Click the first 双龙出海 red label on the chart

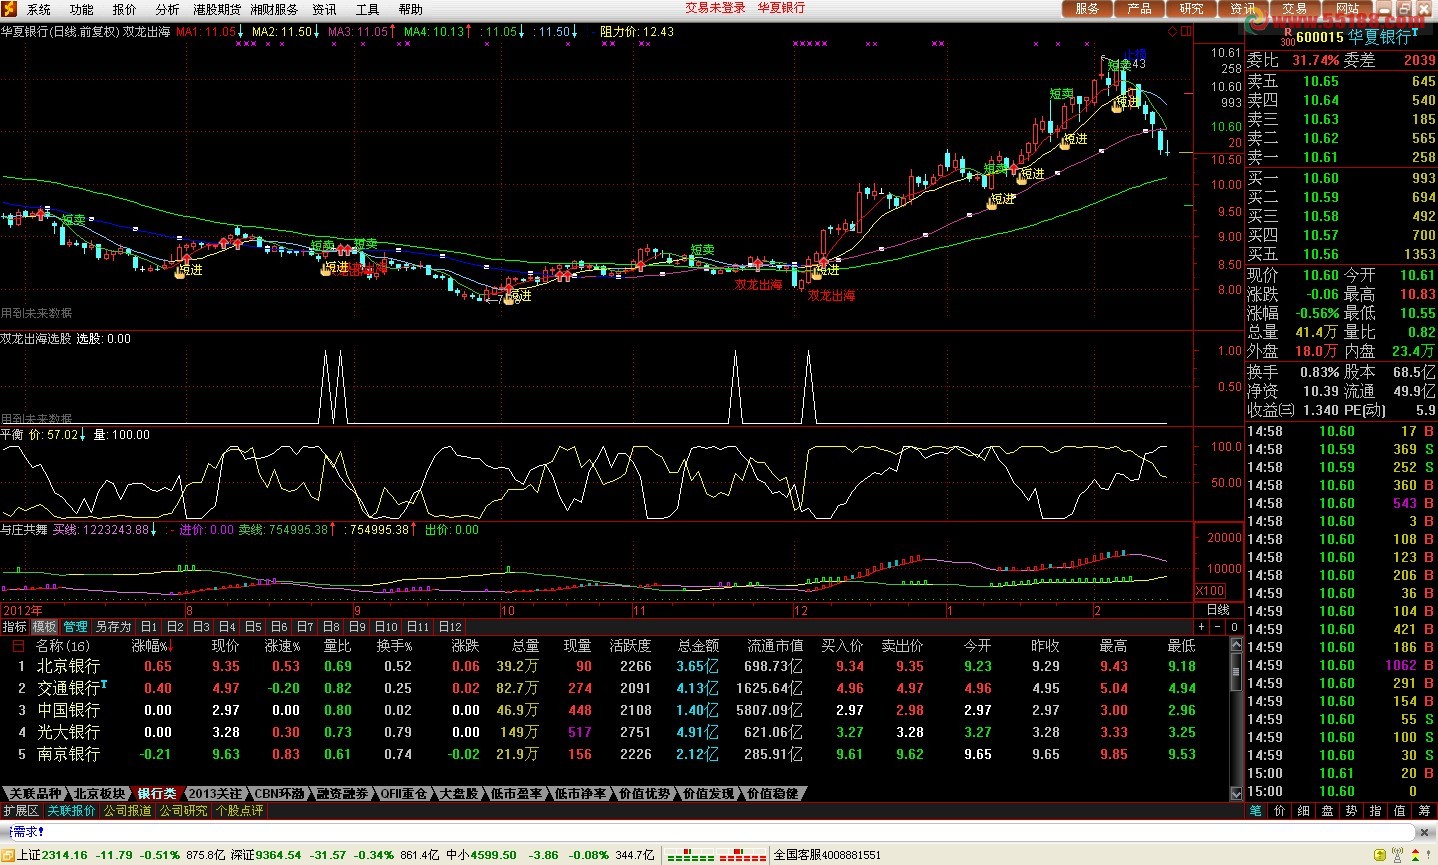click(x=758, y=285)
